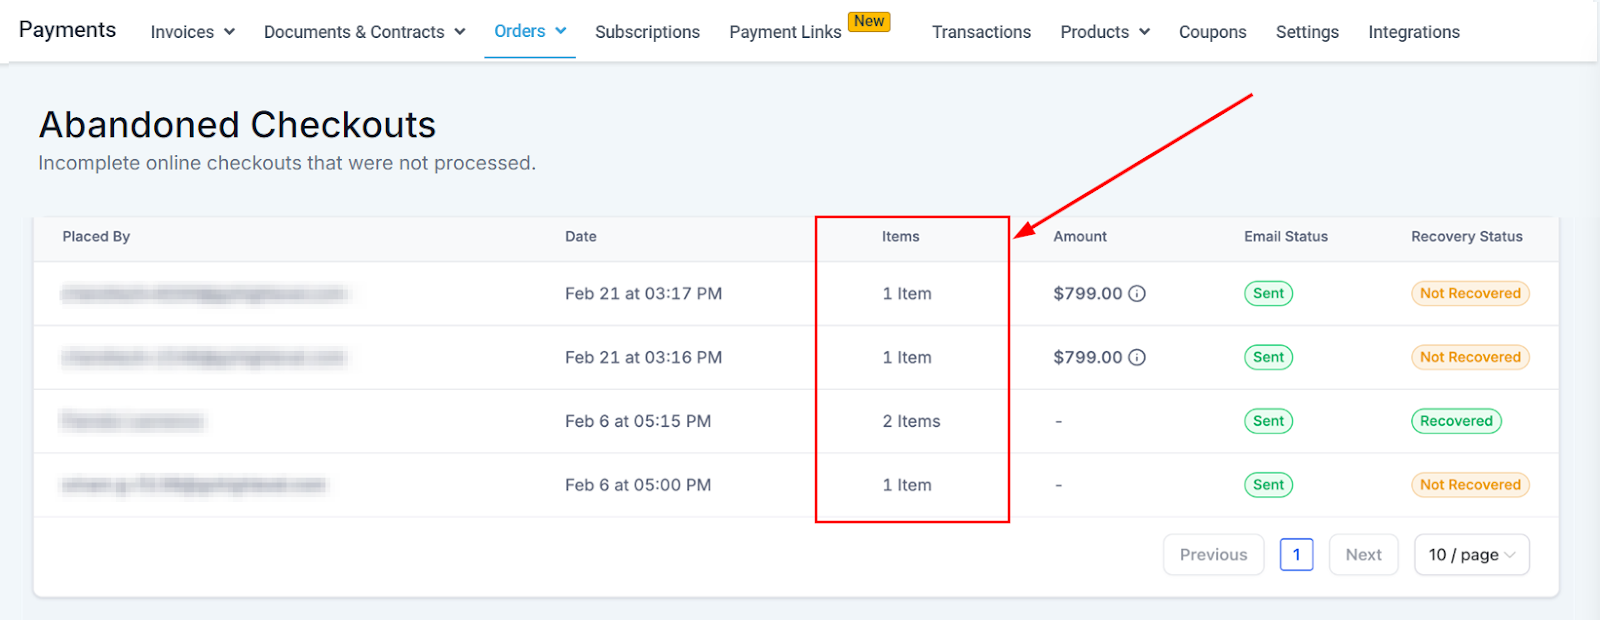Click the Amount column header
Image resolution: width=1600 pixels, height=620 pixels.
(1080, 237)
